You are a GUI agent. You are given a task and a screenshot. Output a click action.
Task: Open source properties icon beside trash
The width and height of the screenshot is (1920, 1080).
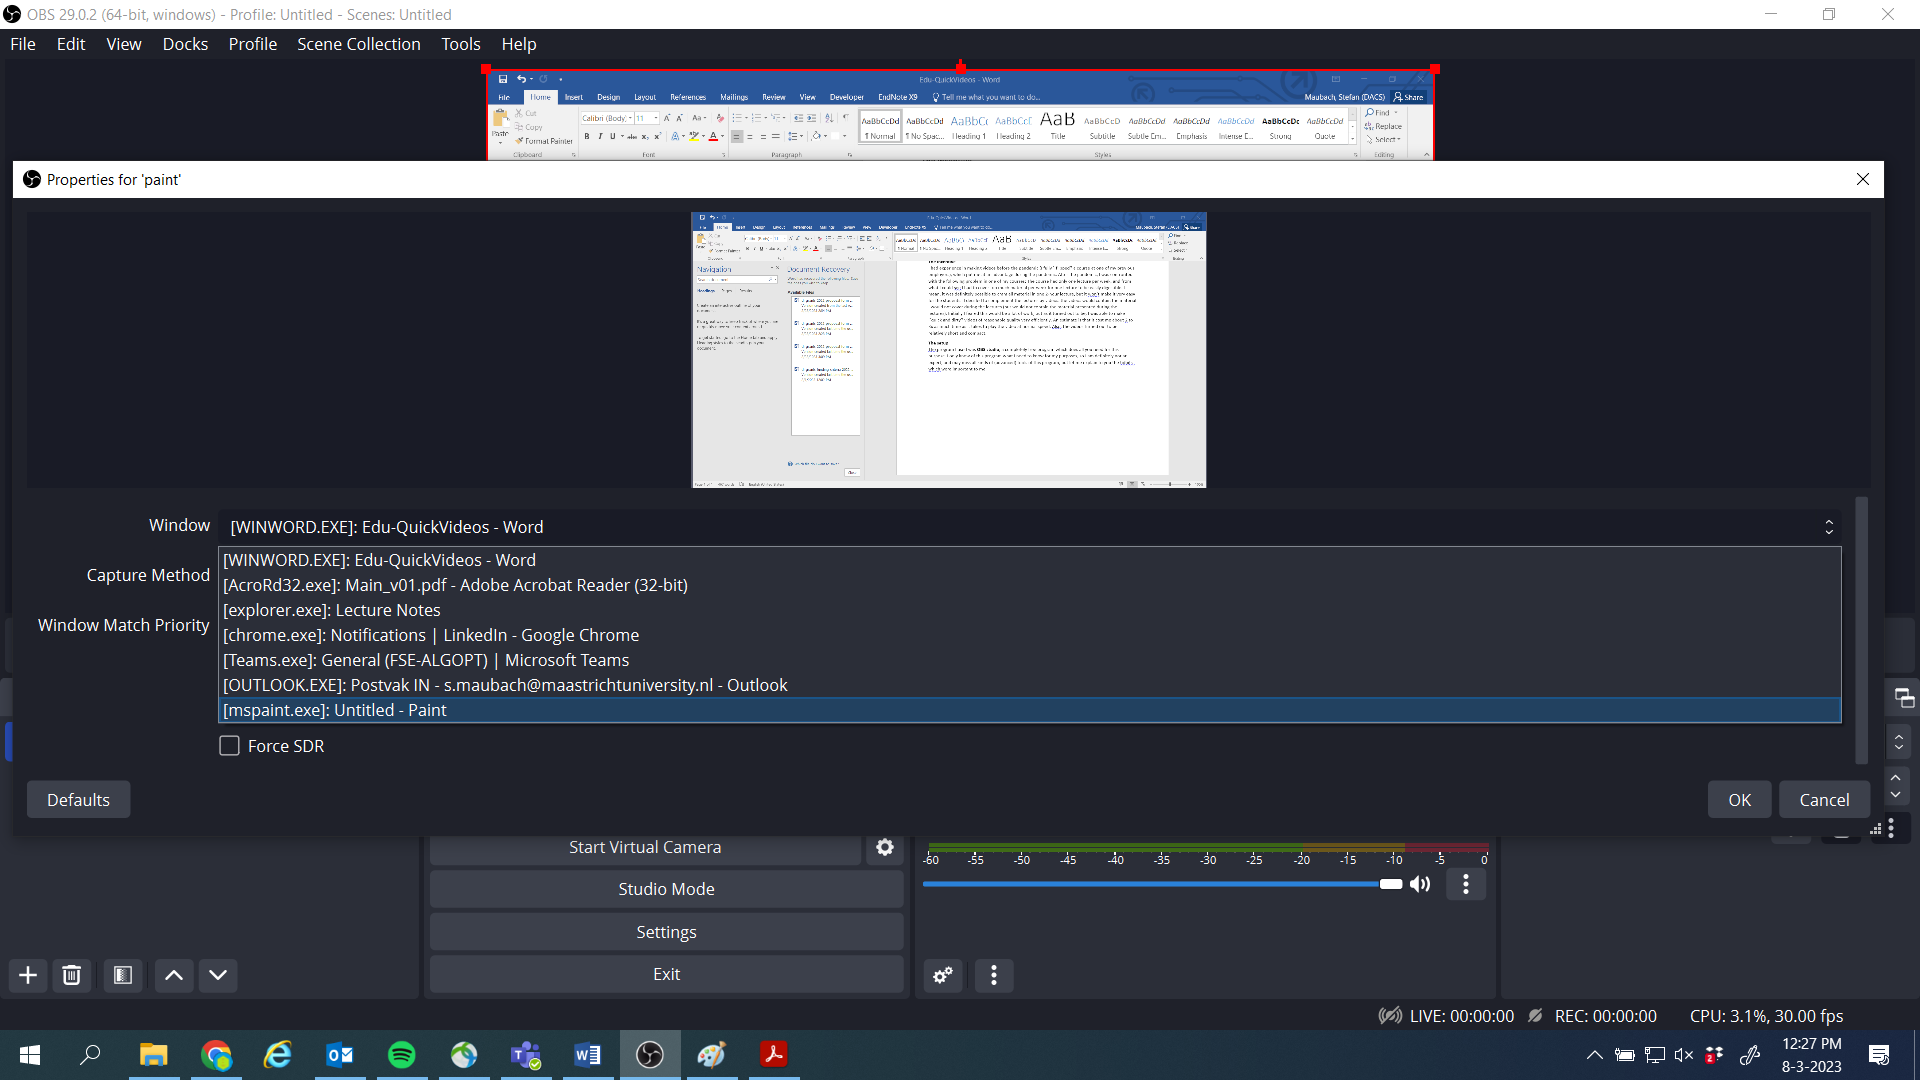click(x=123, y=975)
